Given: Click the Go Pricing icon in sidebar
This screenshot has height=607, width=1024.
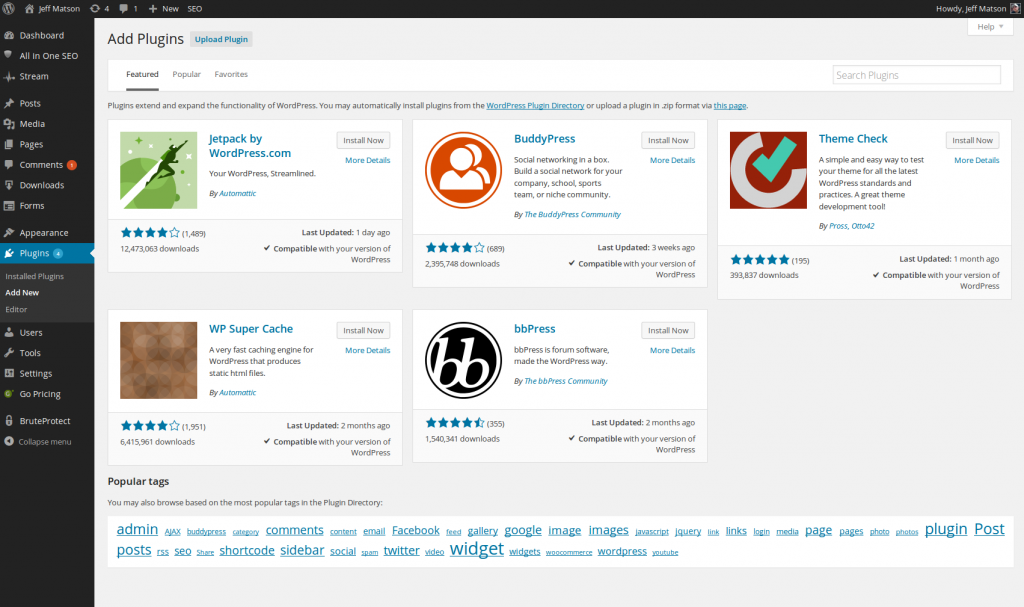Looking at the screenshot, I should [x=9, y=394].
